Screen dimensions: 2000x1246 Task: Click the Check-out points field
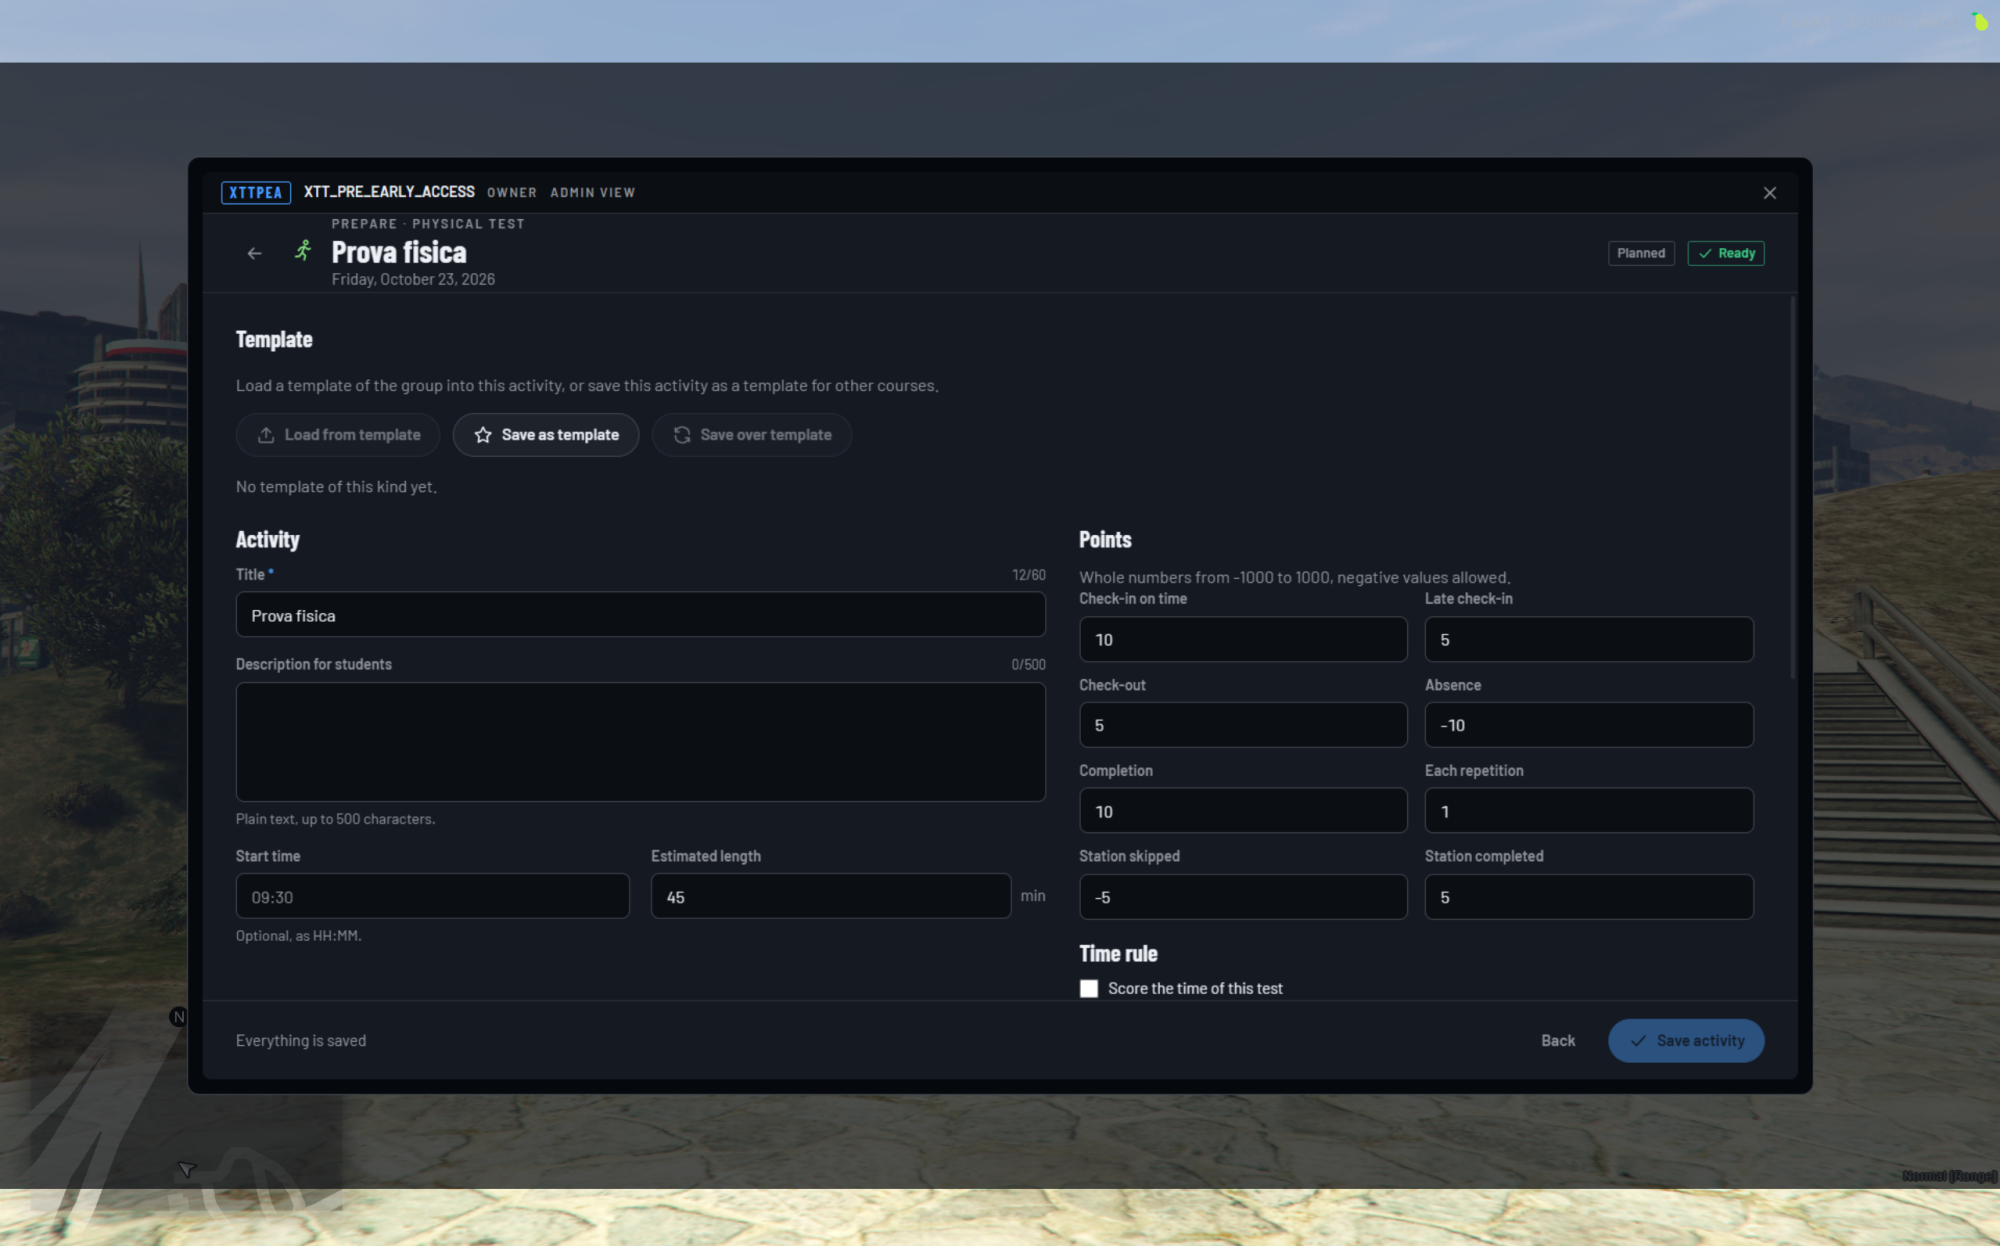pos(1243,725)
